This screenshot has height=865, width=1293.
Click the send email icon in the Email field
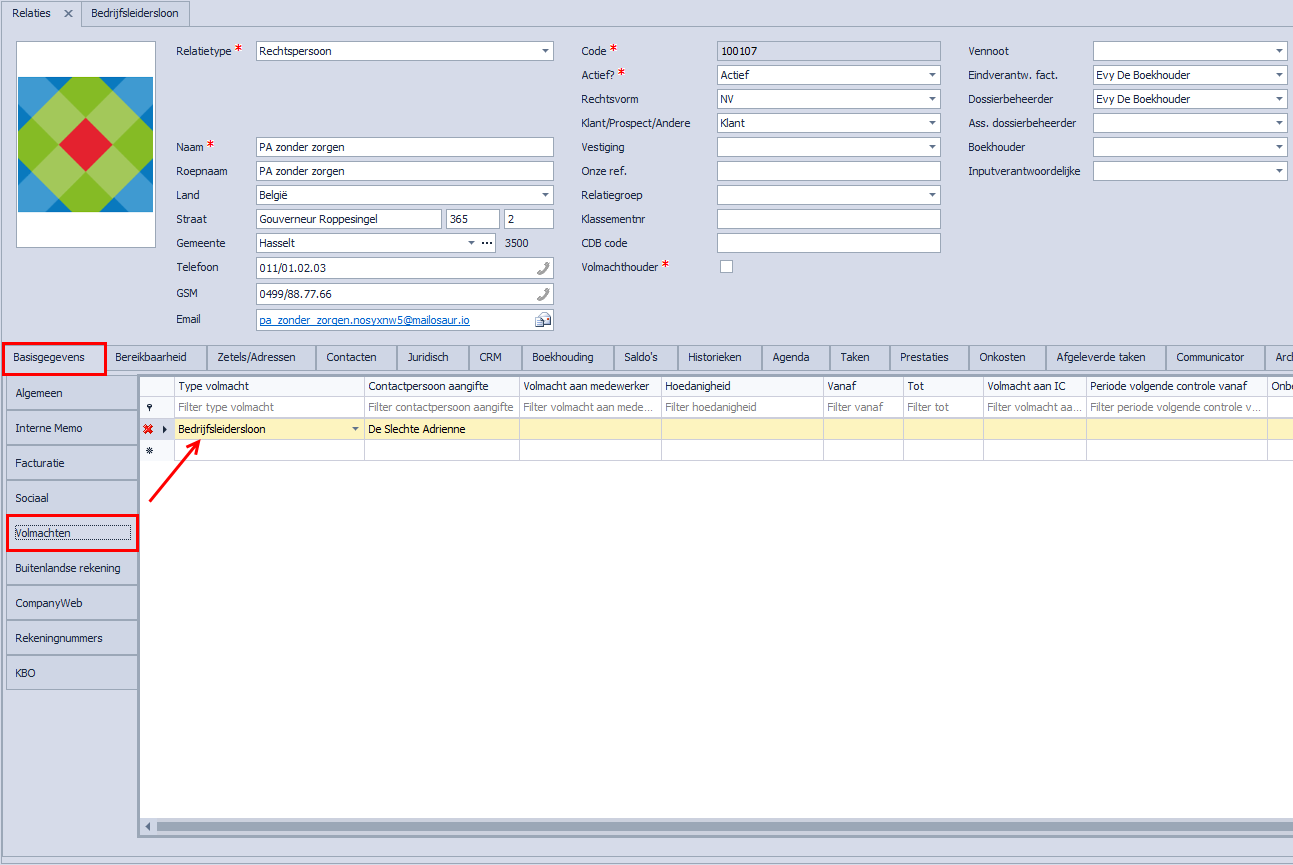pos(542,318)
